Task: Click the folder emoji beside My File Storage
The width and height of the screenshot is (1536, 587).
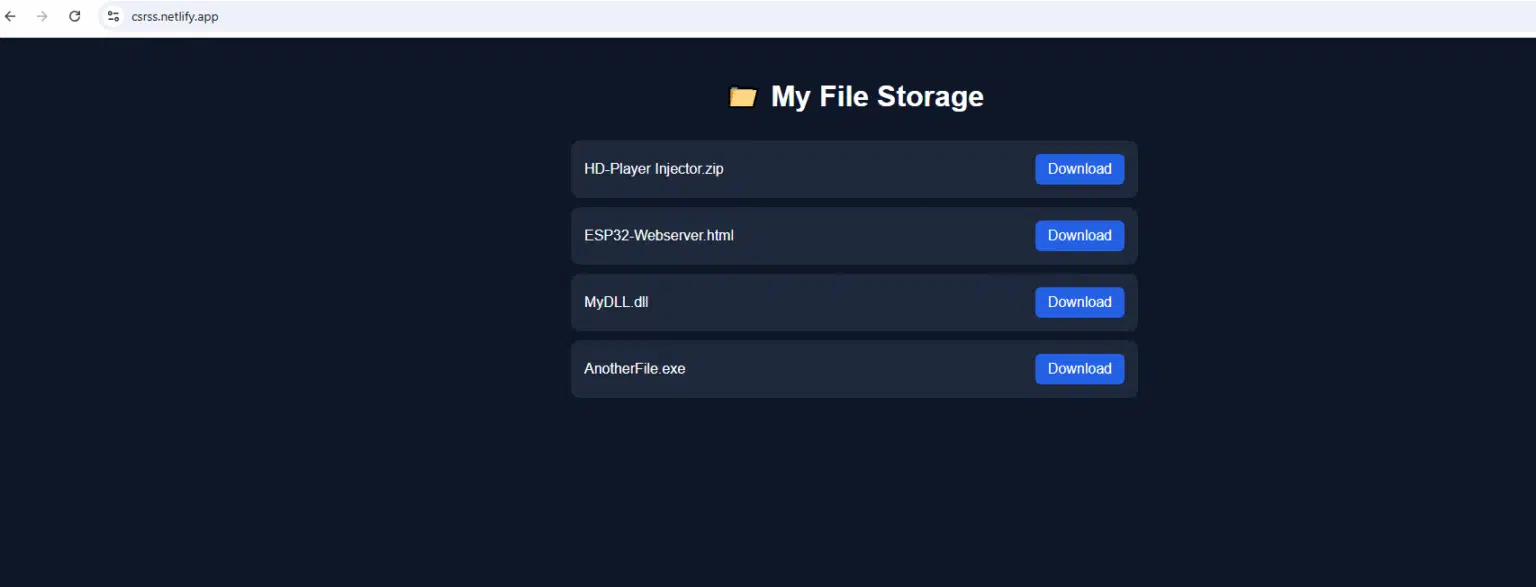Action: pos(741,96)
